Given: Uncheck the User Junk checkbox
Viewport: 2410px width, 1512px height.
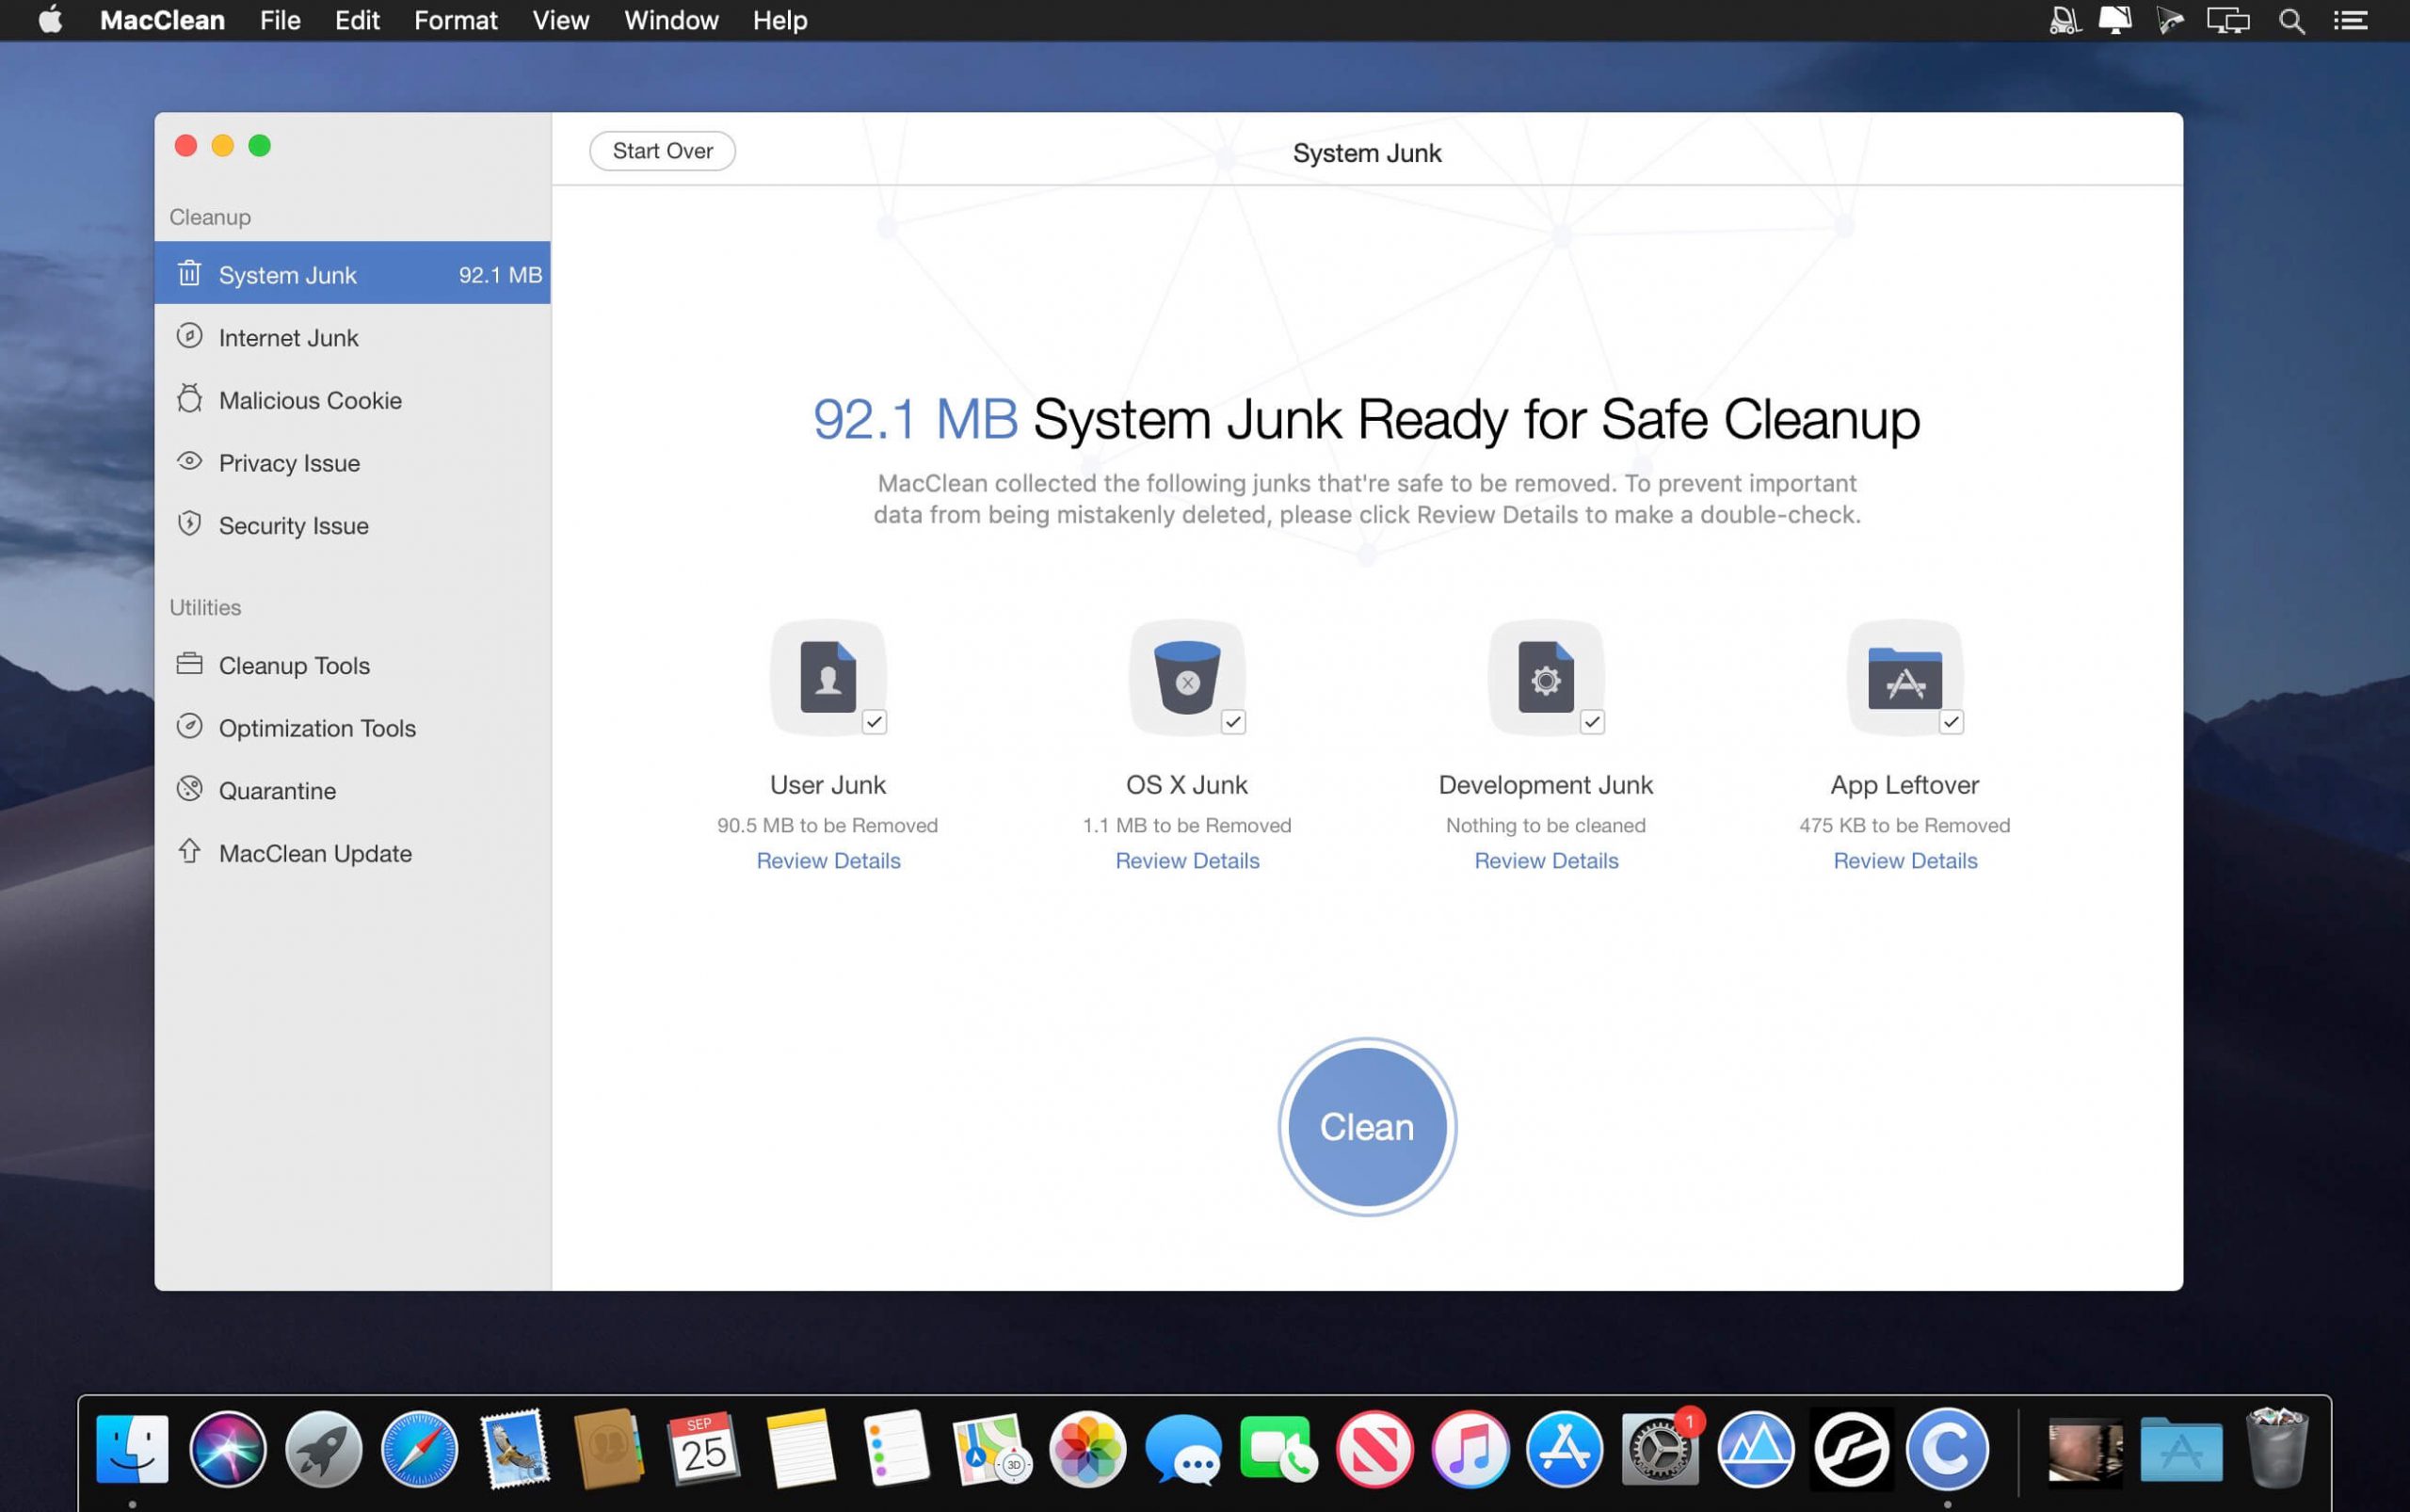Looking at the screenshot, I should coord(874,722).
